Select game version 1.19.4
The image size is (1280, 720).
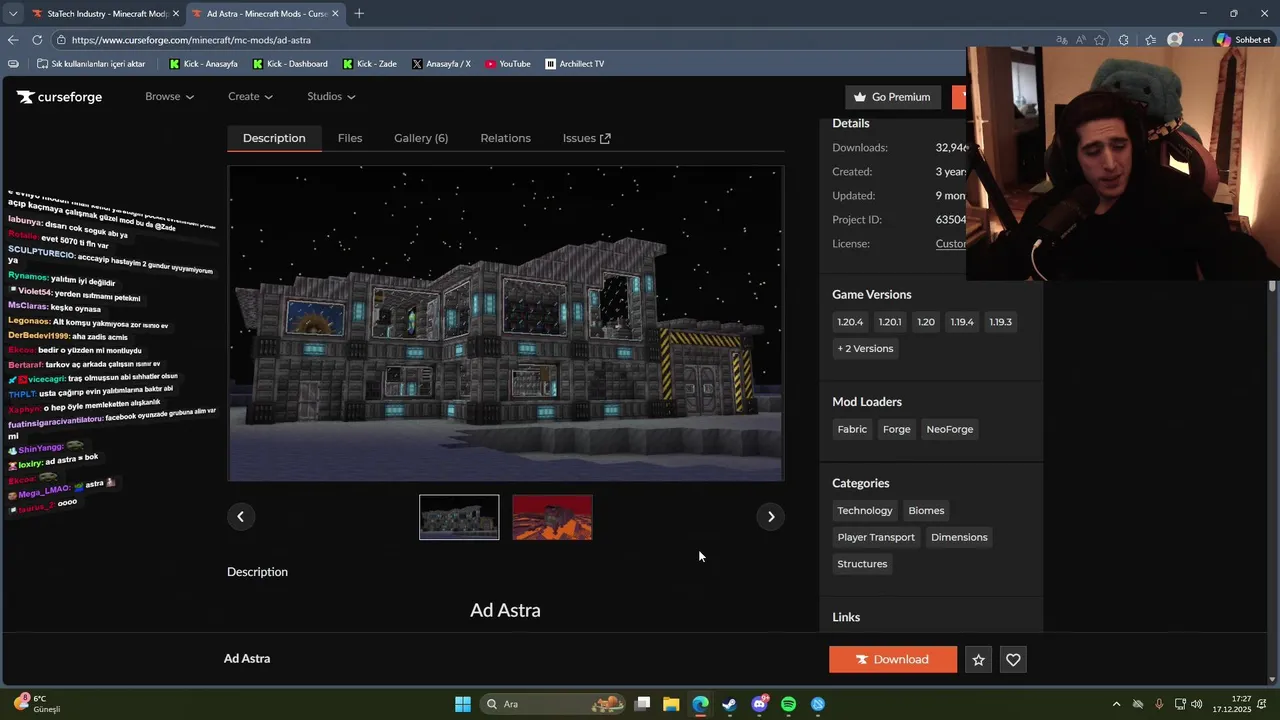pos(962,322)
